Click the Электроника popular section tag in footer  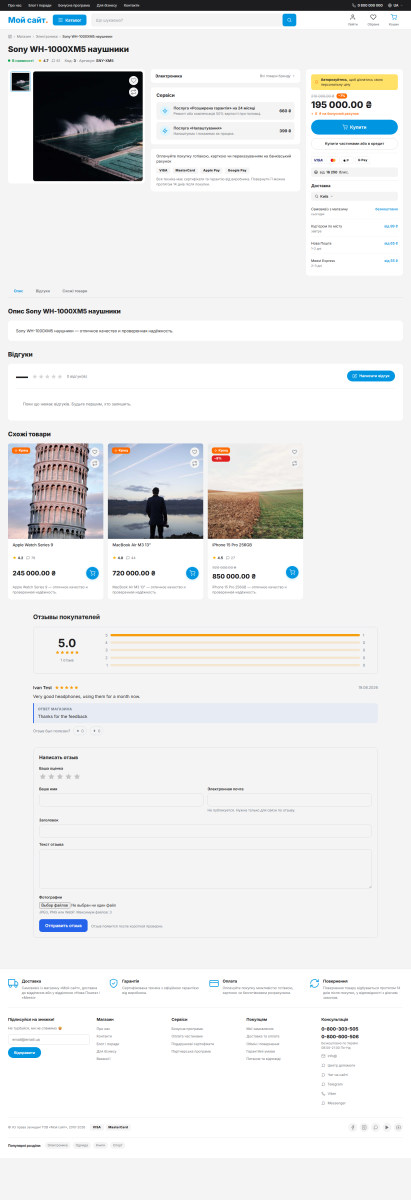[58, 1145]
